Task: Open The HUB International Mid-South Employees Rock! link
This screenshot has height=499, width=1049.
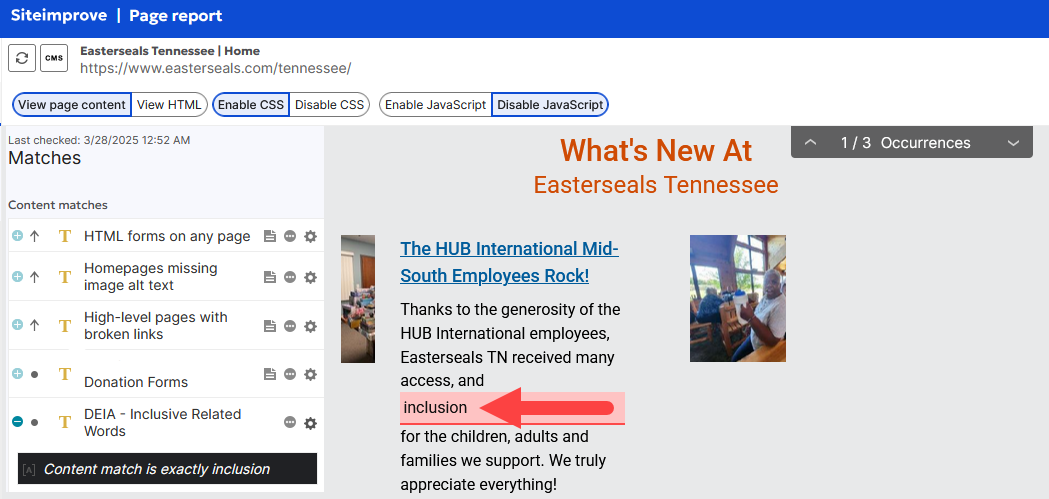Action: (509, 262)
